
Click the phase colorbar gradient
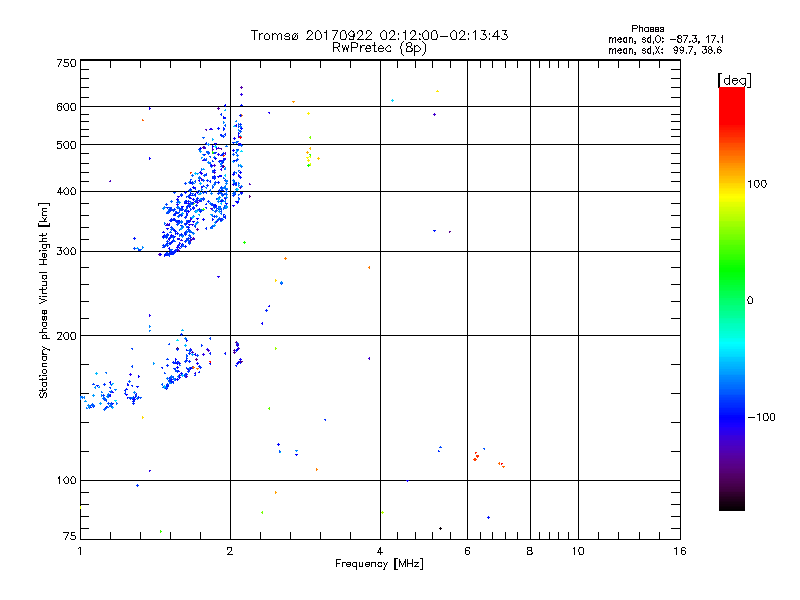click(x=732, y=299)
